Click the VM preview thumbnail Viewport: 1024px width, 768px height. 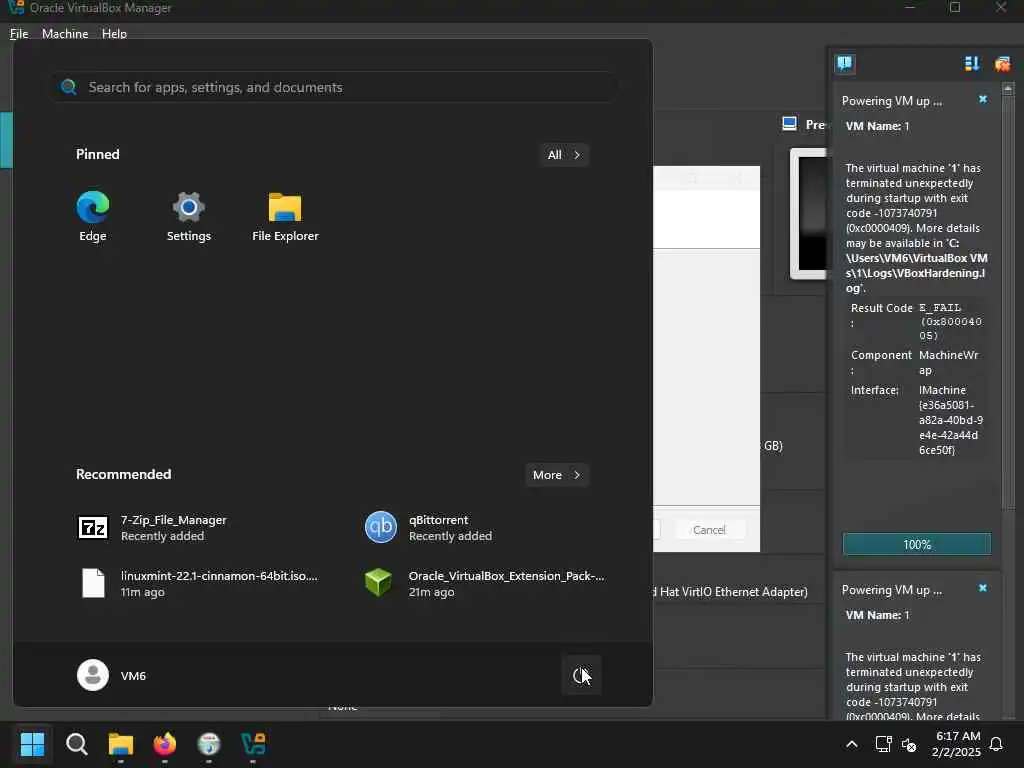click(x=809, y=214)
